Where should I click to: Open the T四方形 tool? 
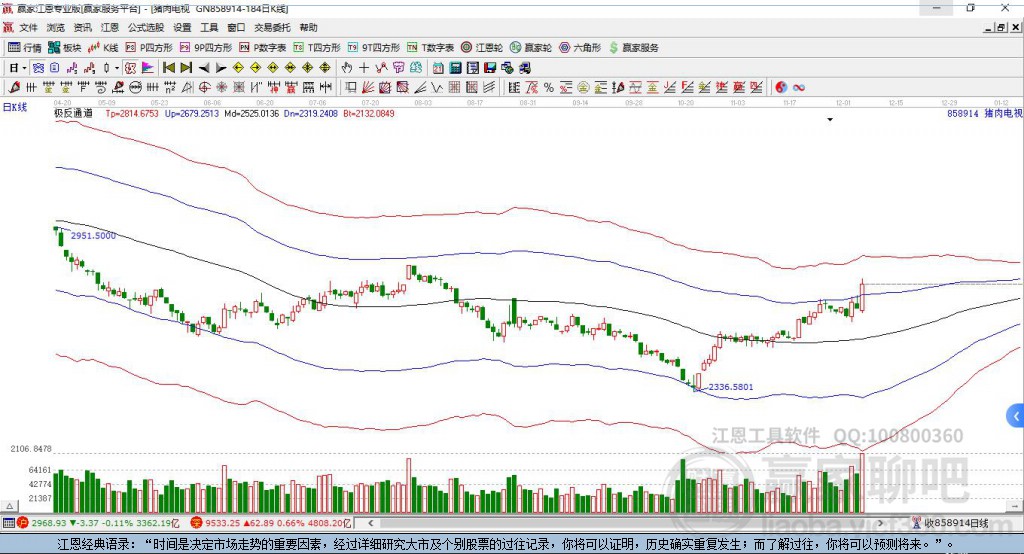(x=317, y=48)
